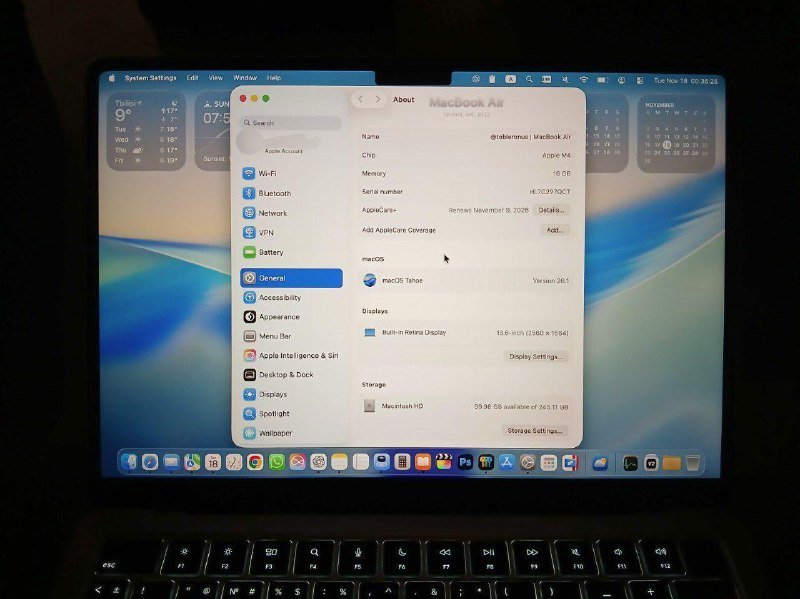
Task: Click the Display Settings button
Action: [x=534, y=356]
